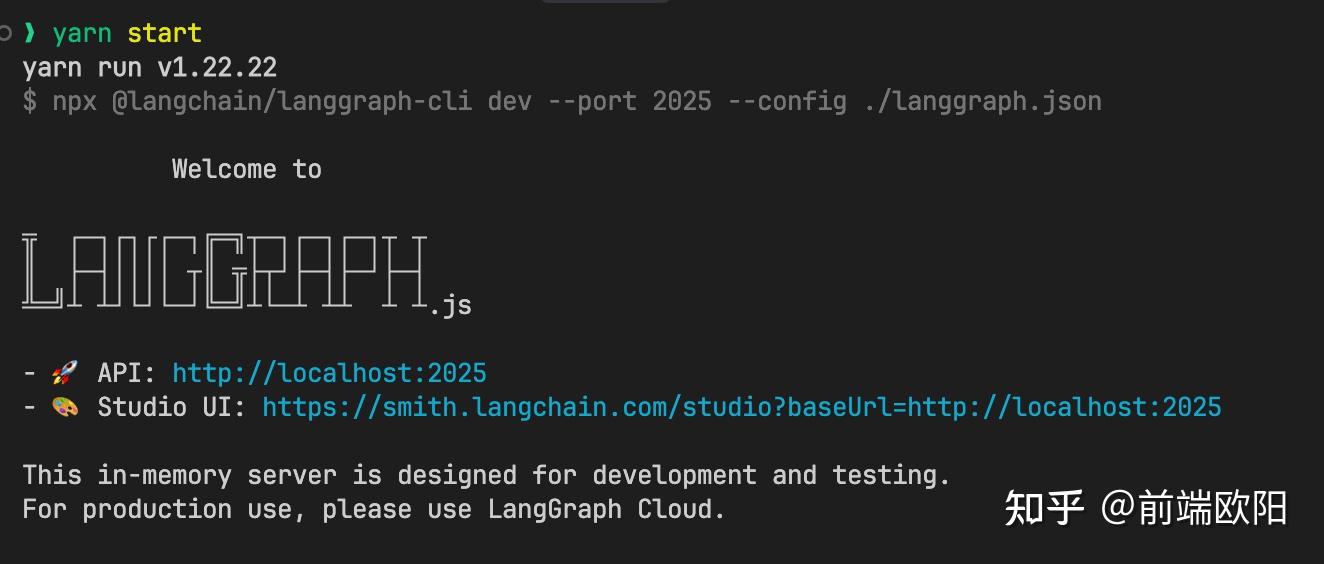Image resolution: width=1324 pixels, height=564 pixels.
Task: Click the LangGraph Cloud text
Action: (606, 509)
